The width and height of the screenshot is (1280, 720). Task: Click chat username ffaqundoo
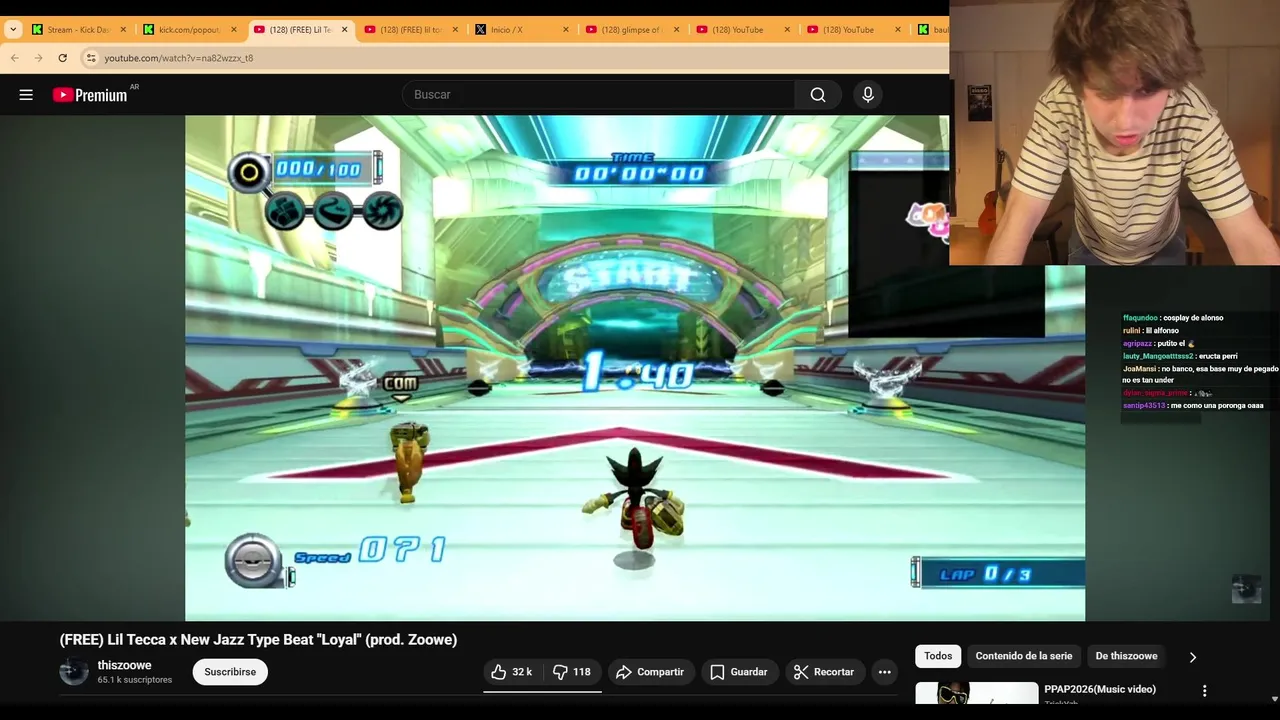[x=1140, y=318]
